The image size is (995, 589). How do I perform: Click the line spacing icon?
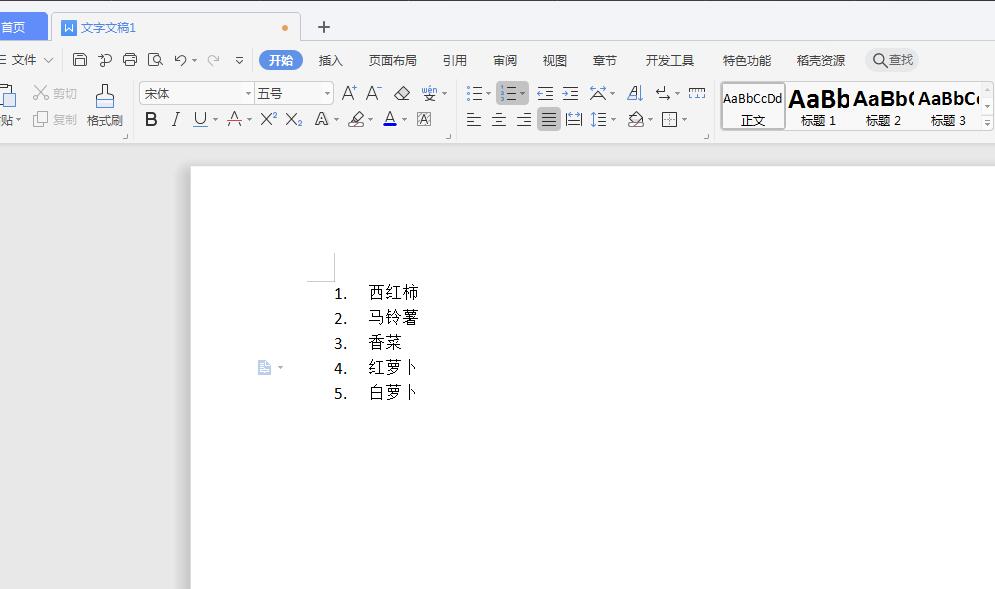click(x=598, y=119)
